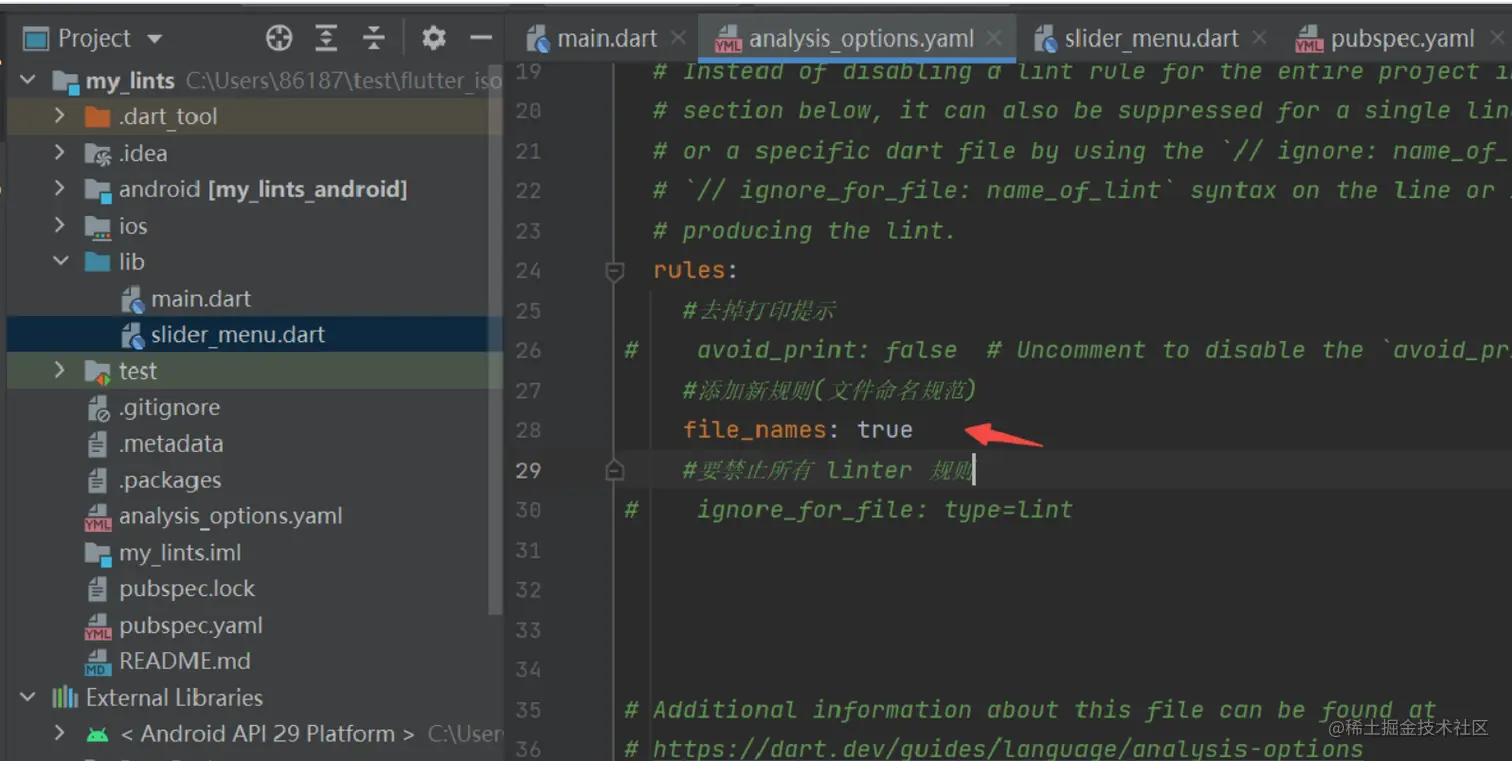The width and height of the screenshot is (1512, 761).
Task: Fold the rules block at line 24
Action: tap(615, 270)
